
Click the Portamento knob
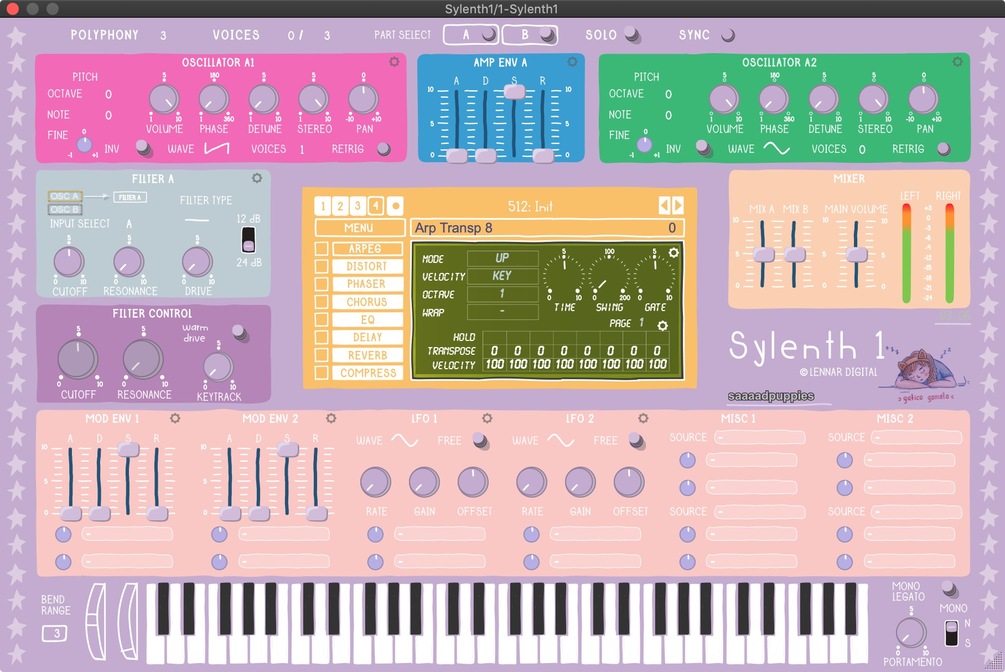click(910, 632)
